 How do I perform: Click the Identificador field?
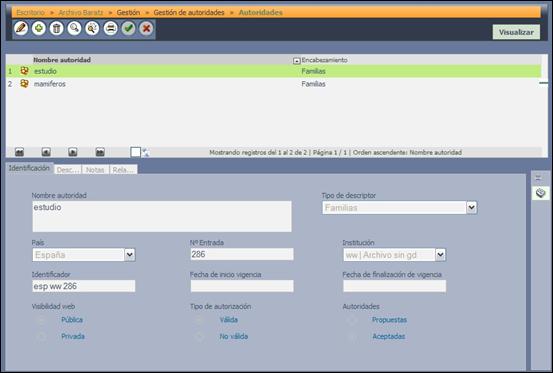click(84, 286)
